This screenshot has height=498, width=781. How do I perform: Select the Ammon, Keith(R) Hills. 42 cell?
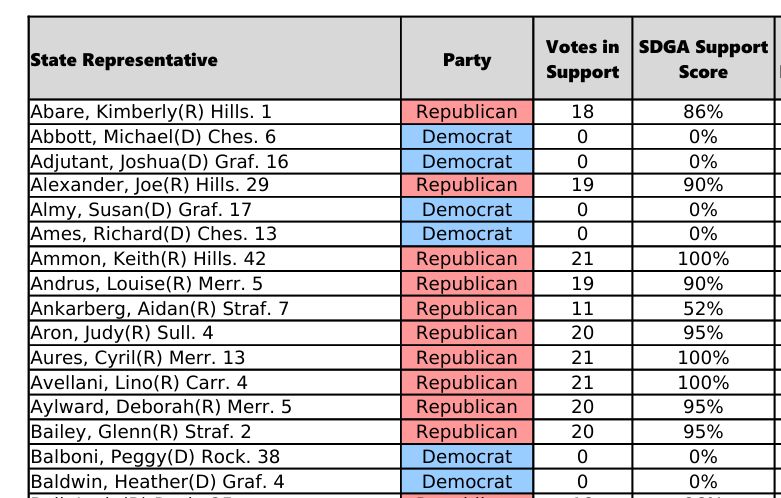(x=148, y=259)
